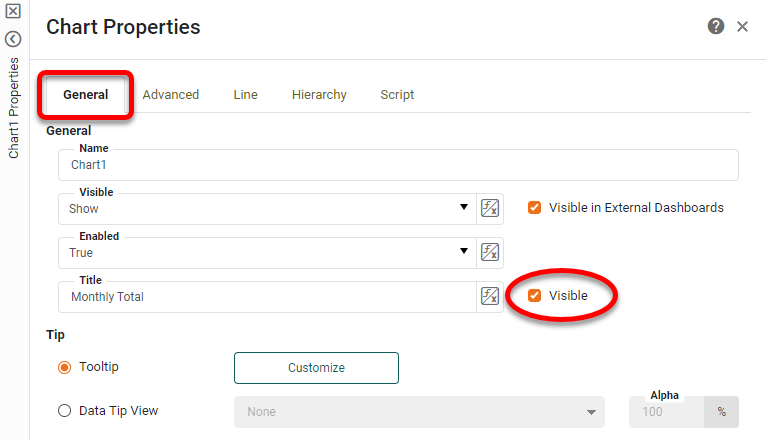Select the Tooltip radio button

point(65,367)
